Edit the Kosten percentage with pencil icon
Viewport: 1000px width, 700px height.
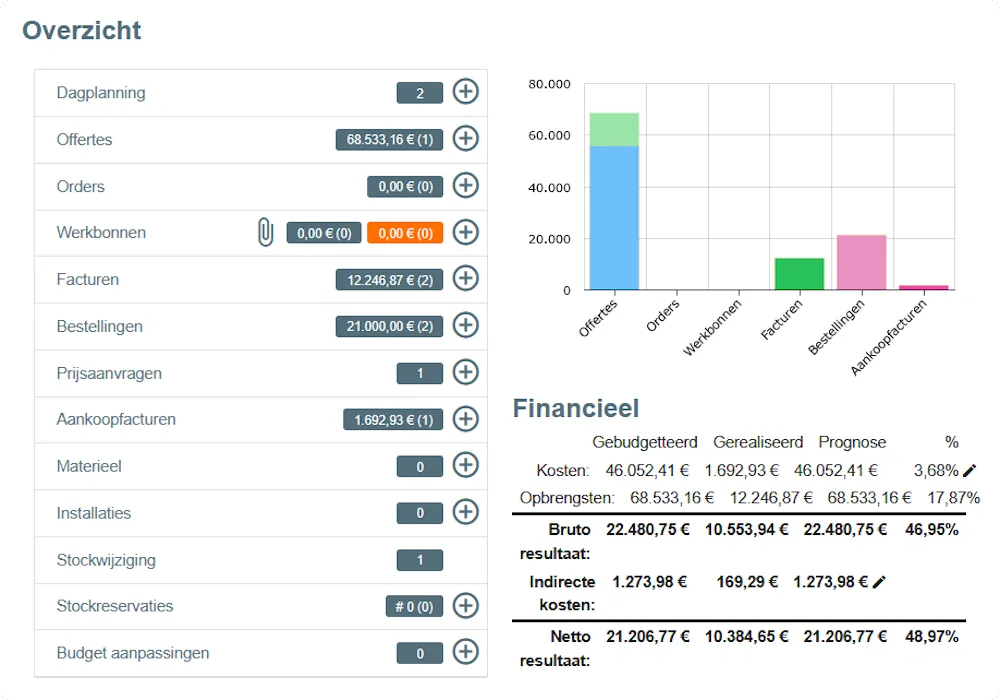969,470
